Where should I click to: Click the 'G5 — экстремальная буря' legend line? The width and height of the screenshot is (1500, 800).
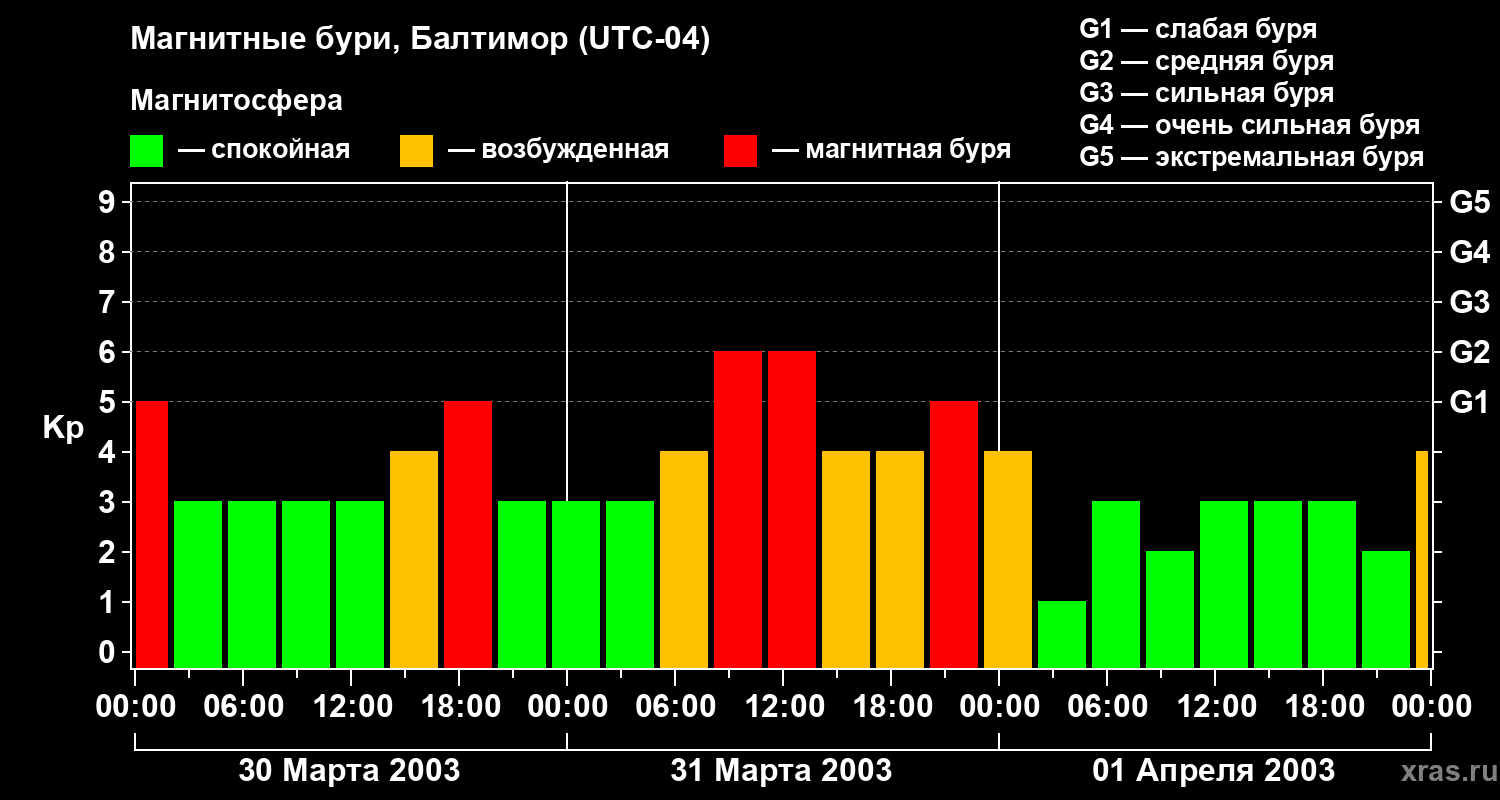1251,157
